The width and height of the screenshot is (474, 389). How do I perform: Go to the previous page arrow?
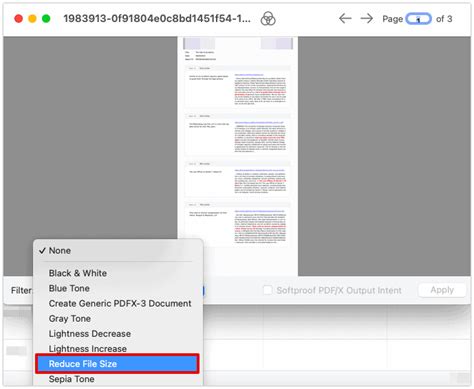345,18
